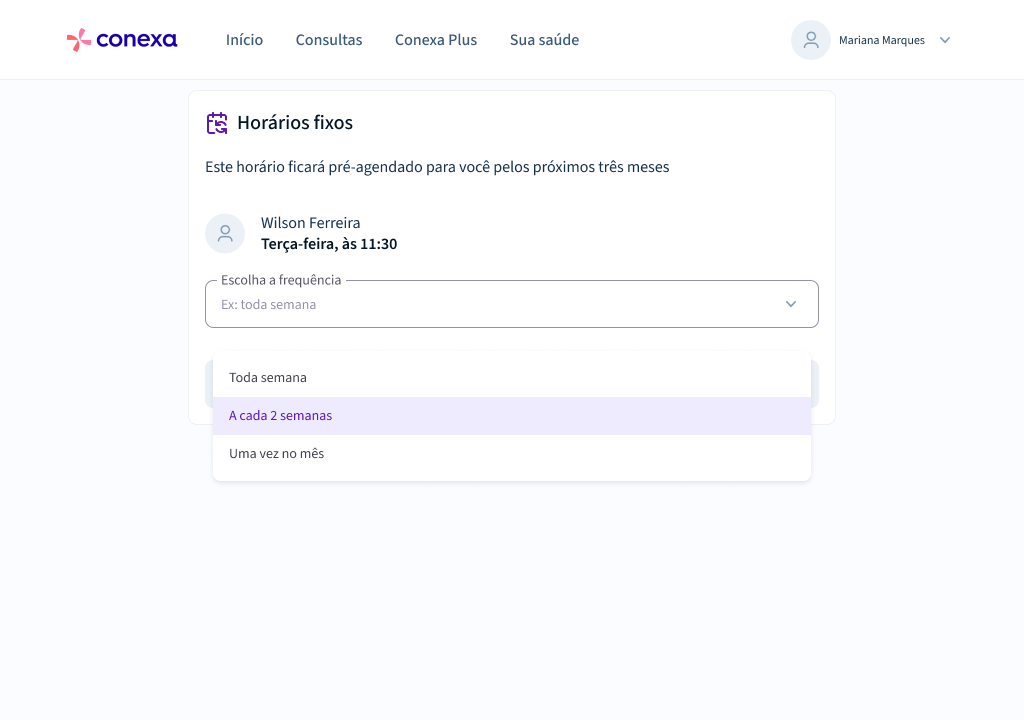Click the Escolha a frequência select field
This screenshot has width=1024, height=720.
pyautogui.click(x=511, y=304)
